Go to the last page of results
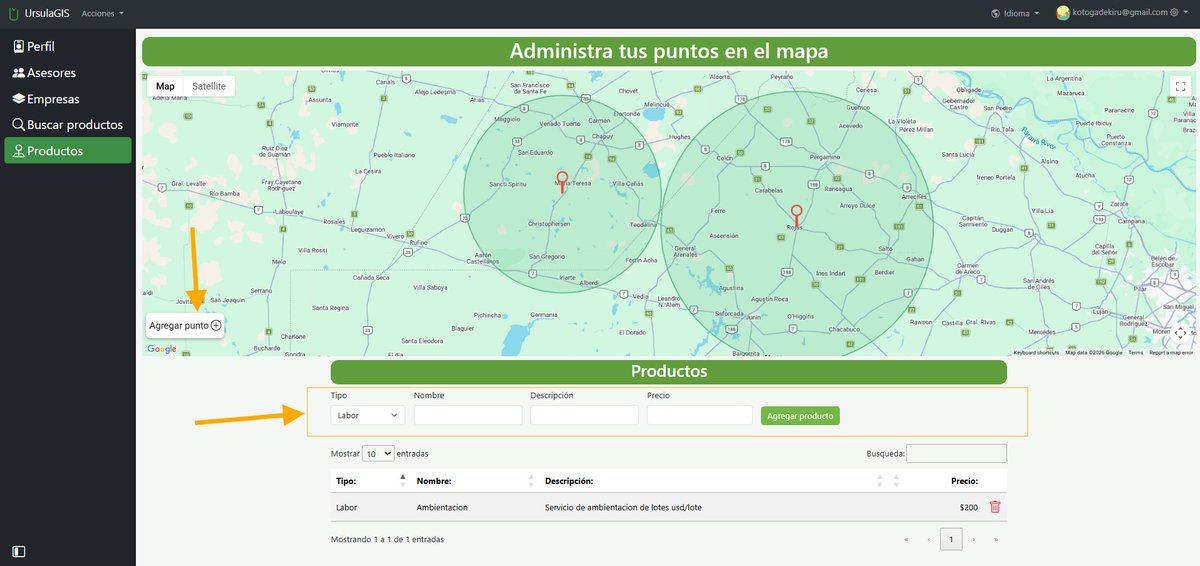 (995, 539)
